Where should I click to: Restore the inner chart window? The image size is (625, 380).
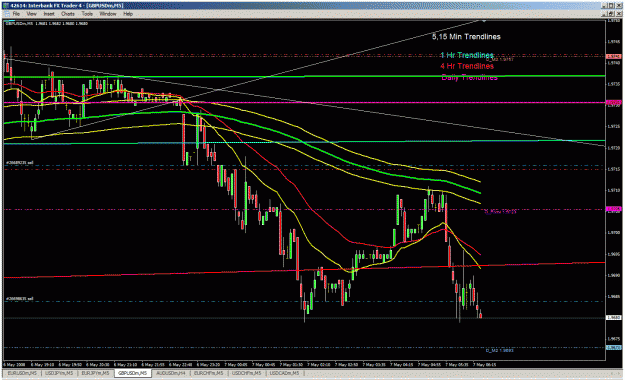(611, 14)
